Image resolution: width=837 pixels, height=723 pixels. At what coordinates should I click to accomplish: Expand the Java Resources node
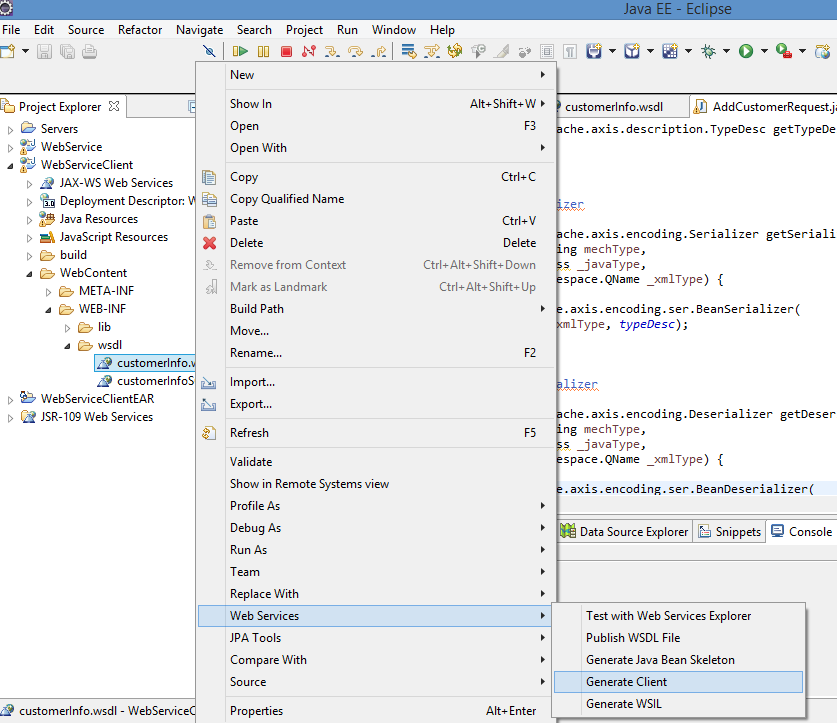click(x=29, y=220)
